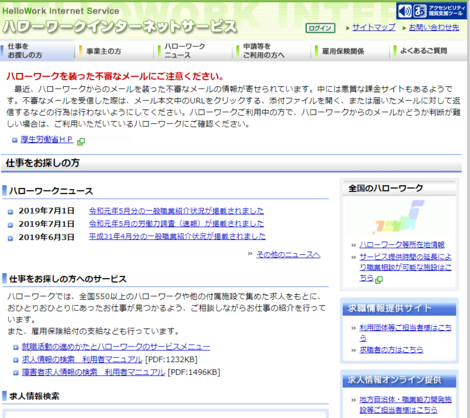Click the 求職者の方はこちら link
Image resolution: width=470 pixels, height=418 pixels.
(391, 350)
